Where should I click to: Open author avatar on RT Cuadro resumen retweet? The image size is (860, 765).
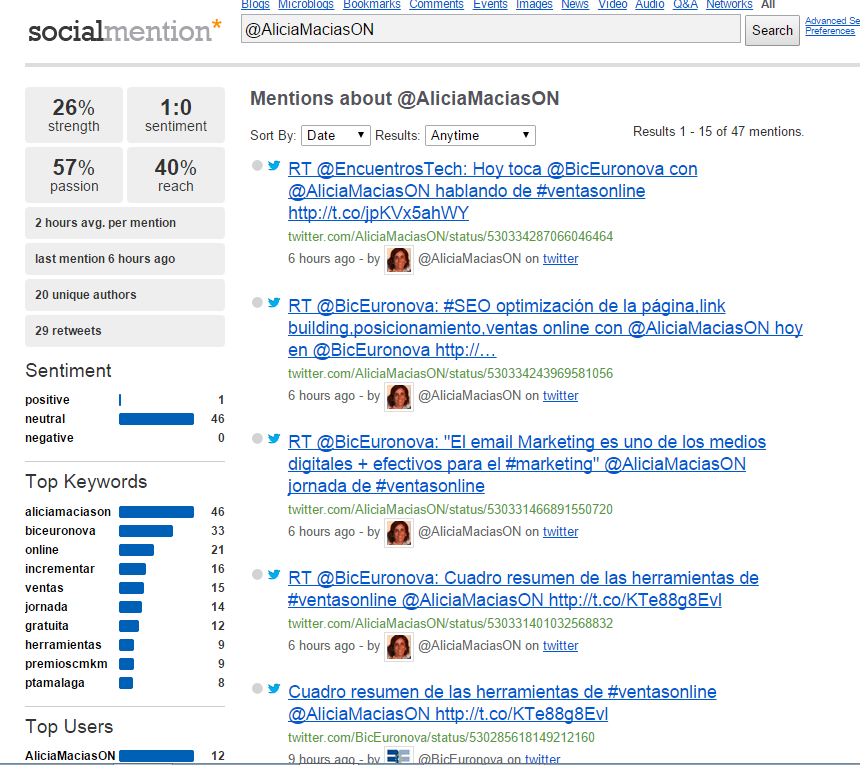click(399, 647)
